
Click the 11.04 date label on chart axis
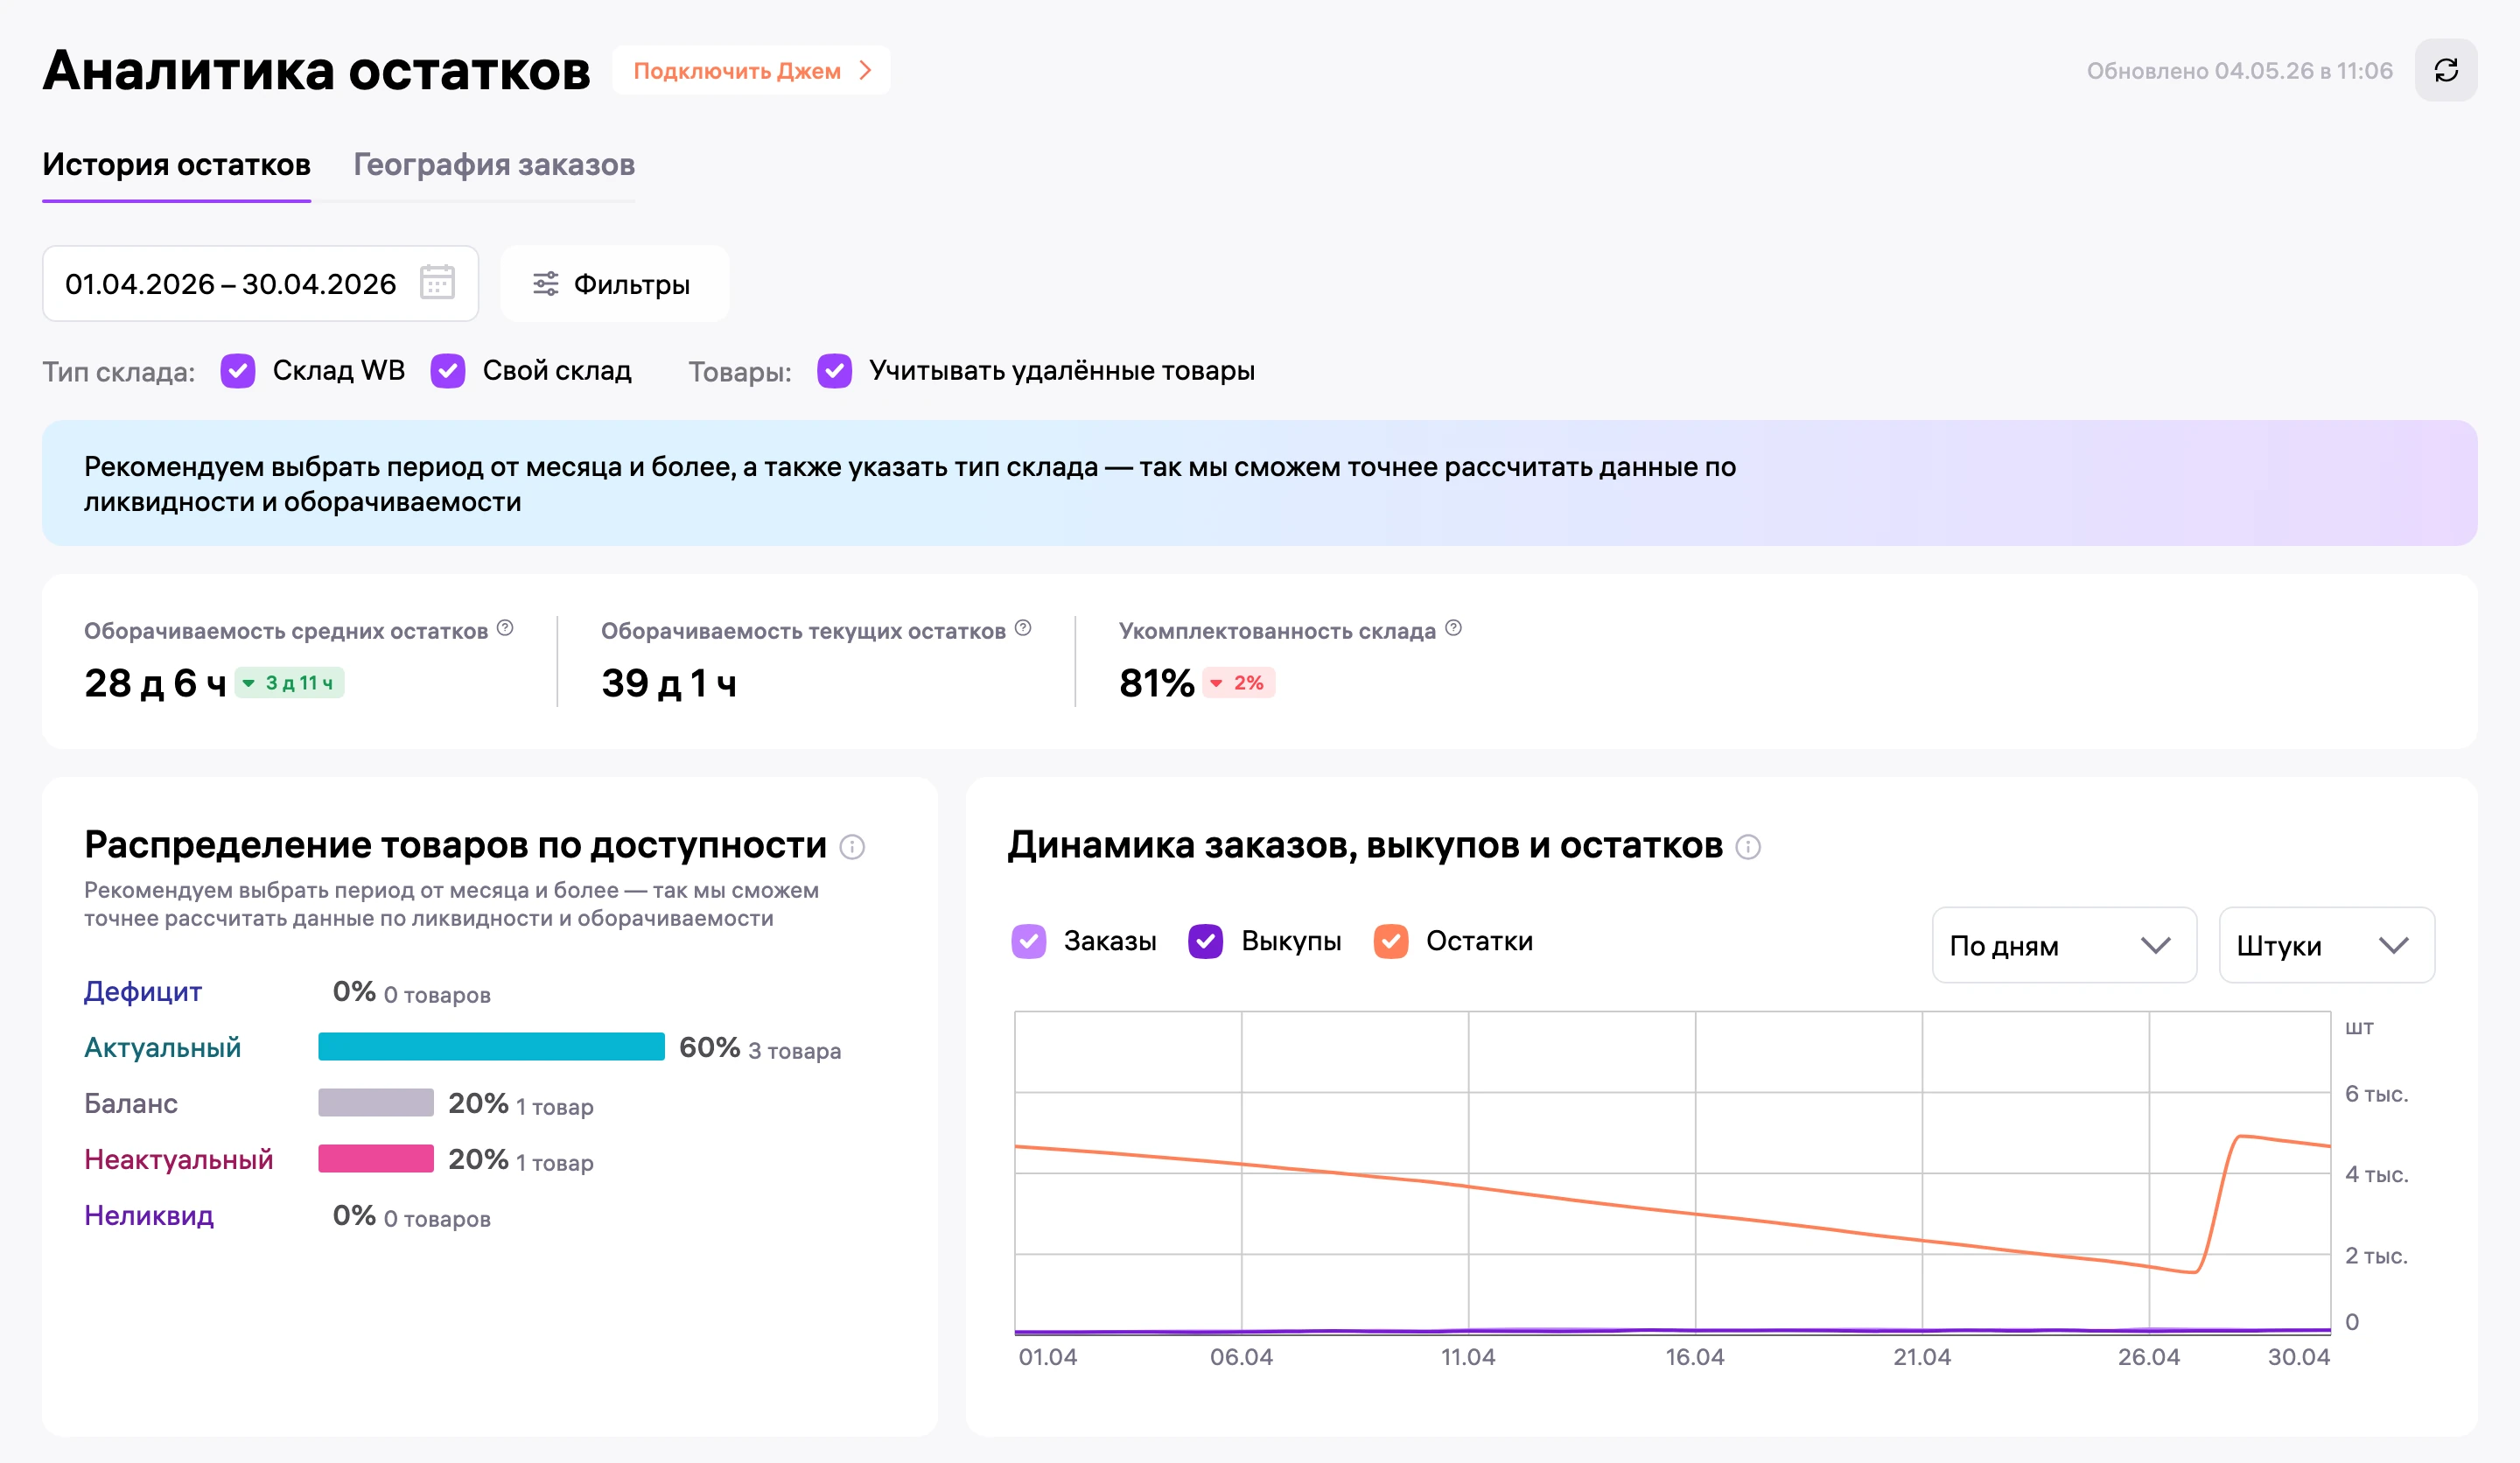coord(1468,1357)
